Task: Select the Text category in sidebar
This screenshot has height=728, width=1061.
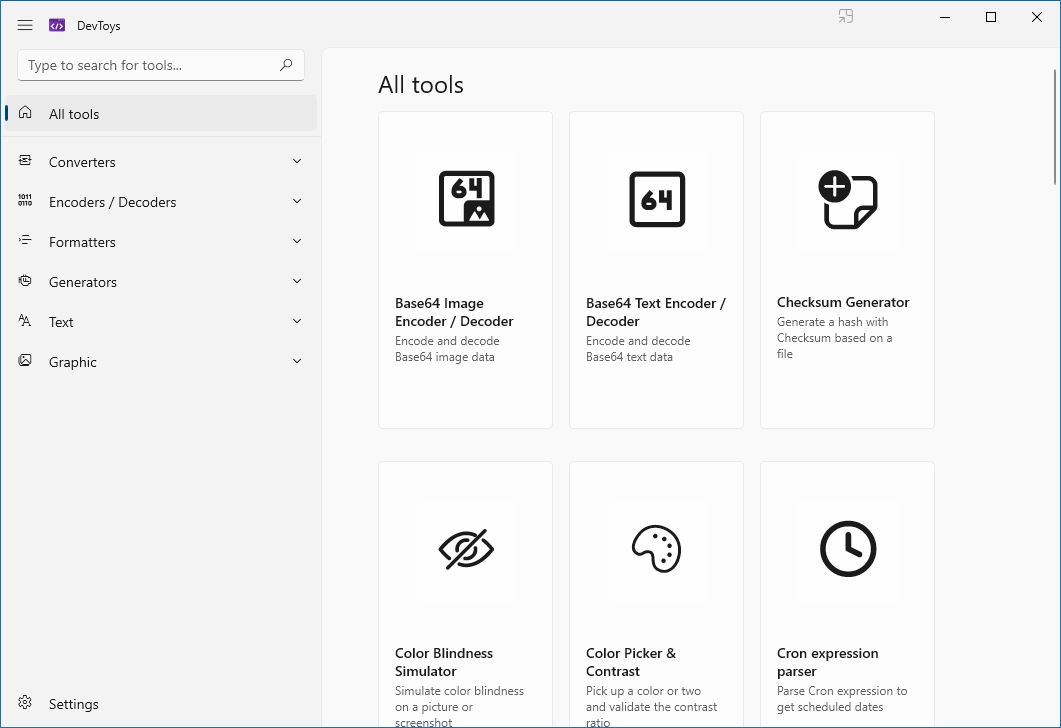Action: 160,321
